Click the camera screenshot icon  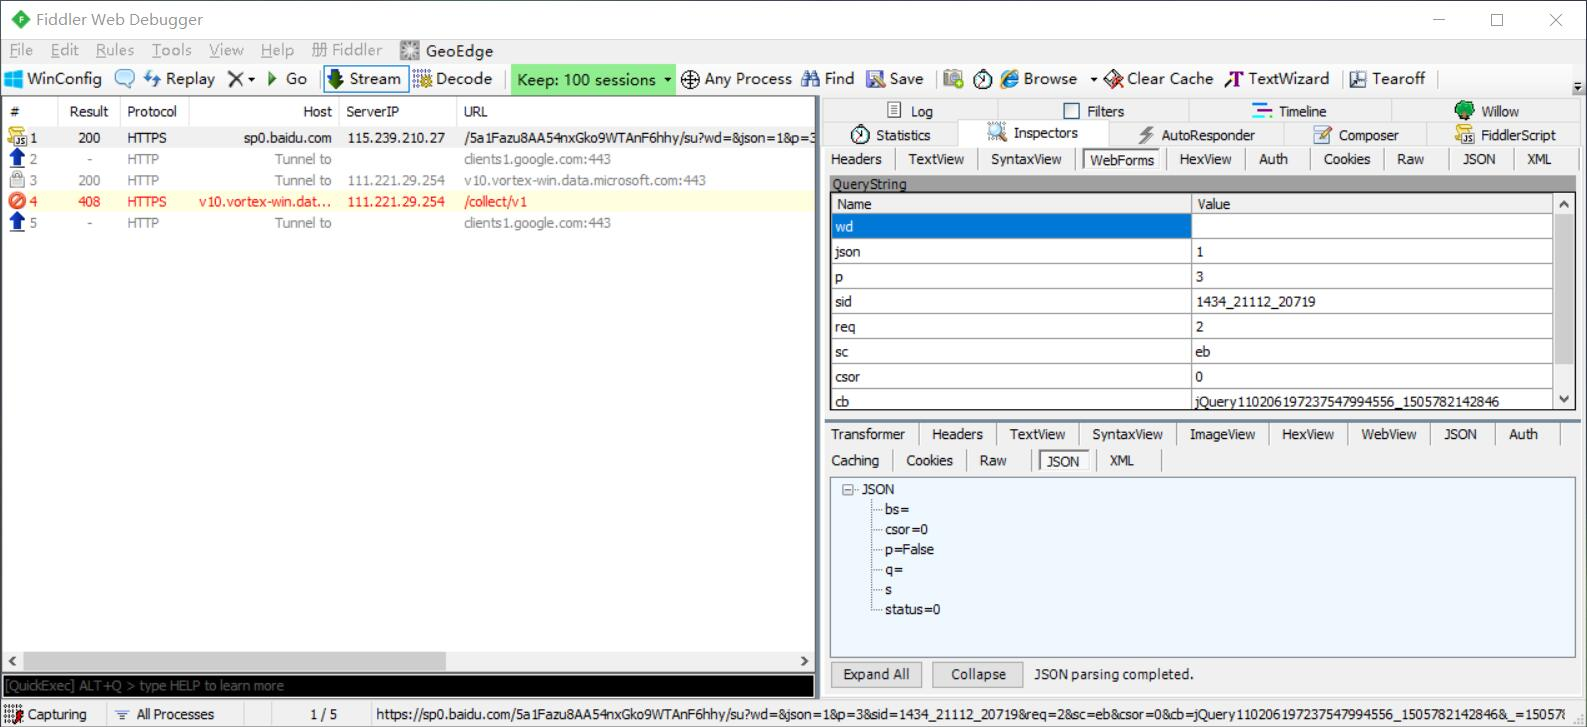pyautogui.click(x=953, y=79)
